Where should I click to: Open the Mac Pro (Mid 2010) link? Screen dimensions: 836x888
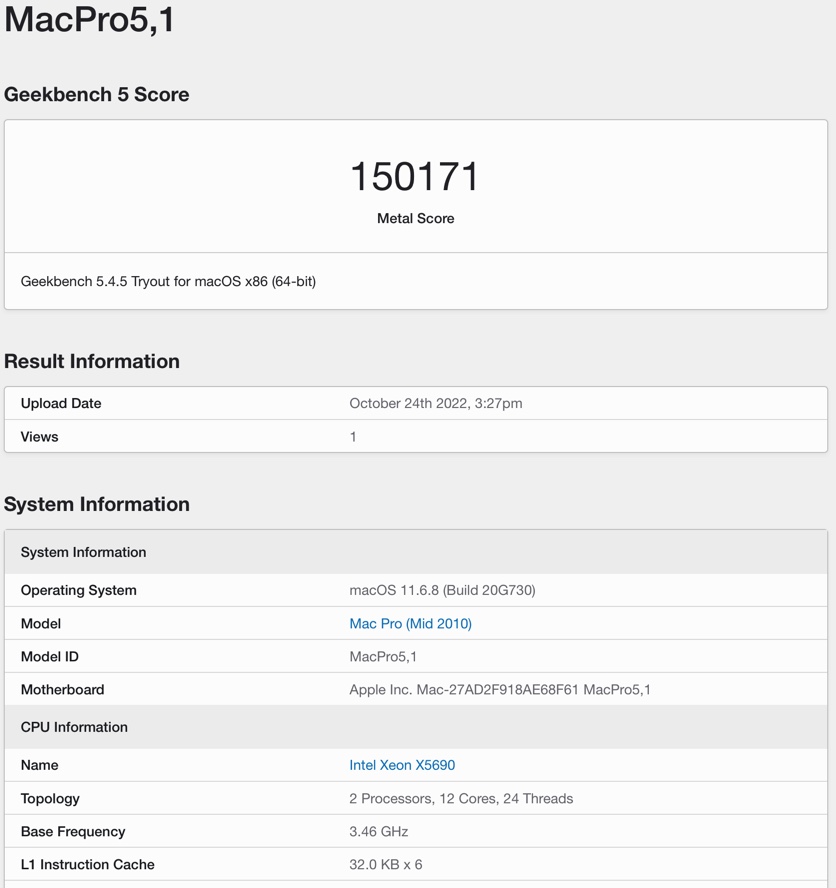410,624
